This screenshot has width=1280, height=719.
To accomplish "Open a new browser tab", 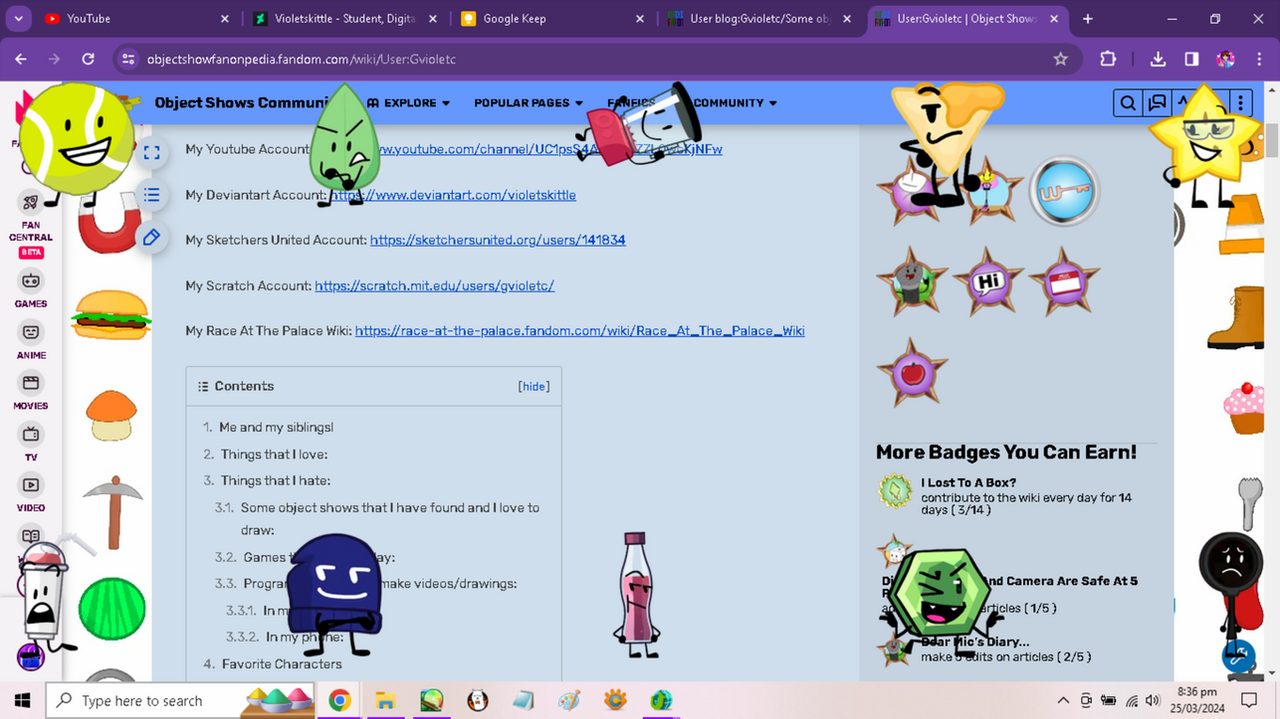I will point(1088,18).
